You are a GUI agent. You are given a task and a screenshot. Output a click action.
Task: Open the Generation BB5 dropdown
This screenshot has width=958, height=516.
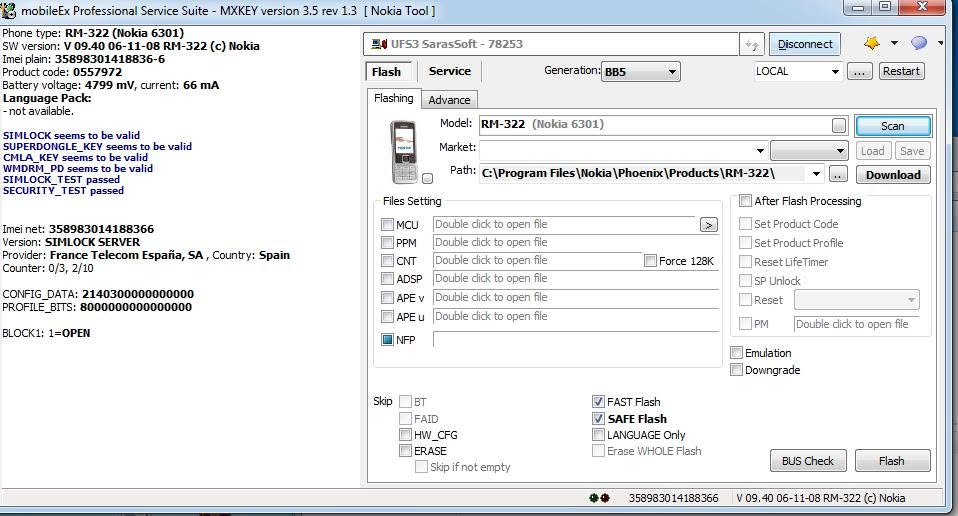[x=641, y=71]
